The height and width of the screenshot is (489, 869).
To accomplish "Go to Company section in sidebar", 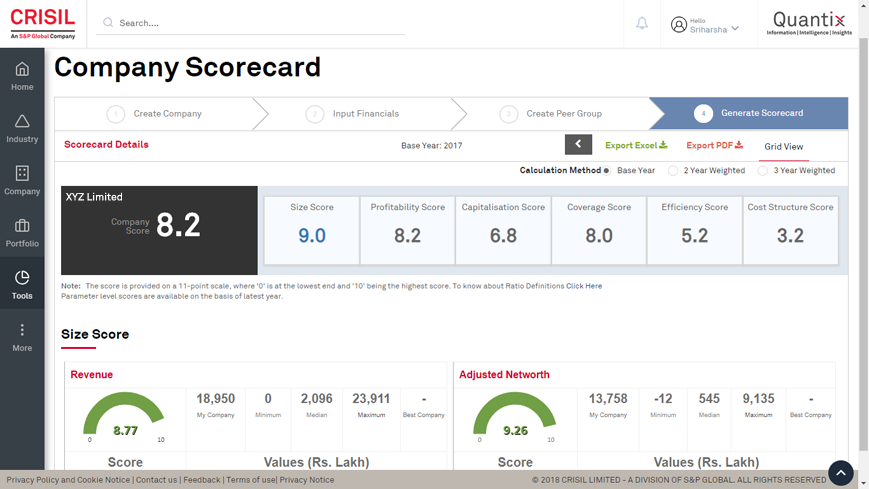I will pyautogui.click(x=22, y=180).
